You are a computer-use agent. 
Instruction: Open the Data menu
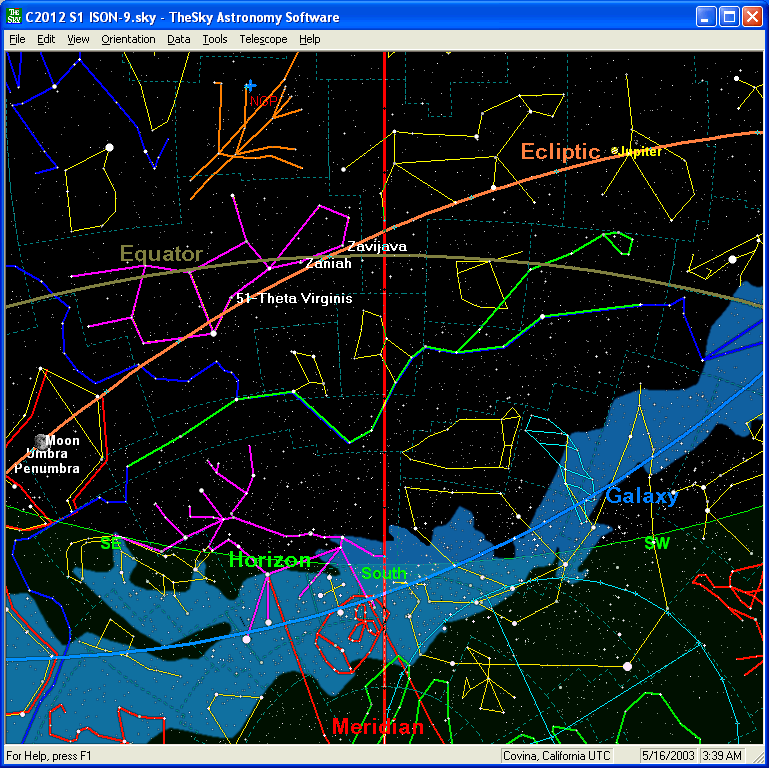point(179,39)
